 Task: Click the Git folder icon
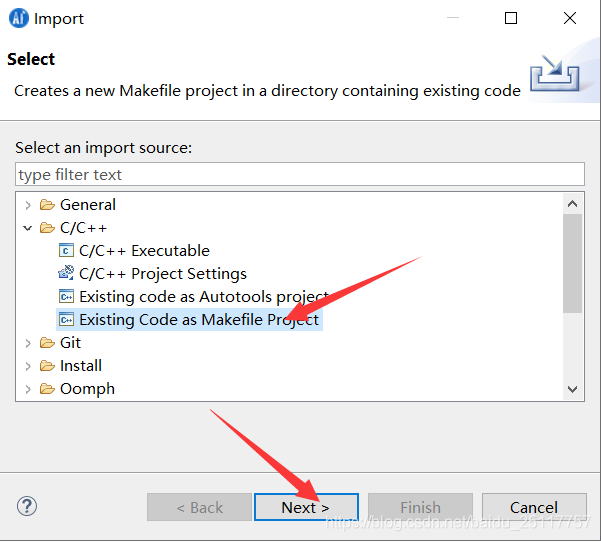[47, 343]
